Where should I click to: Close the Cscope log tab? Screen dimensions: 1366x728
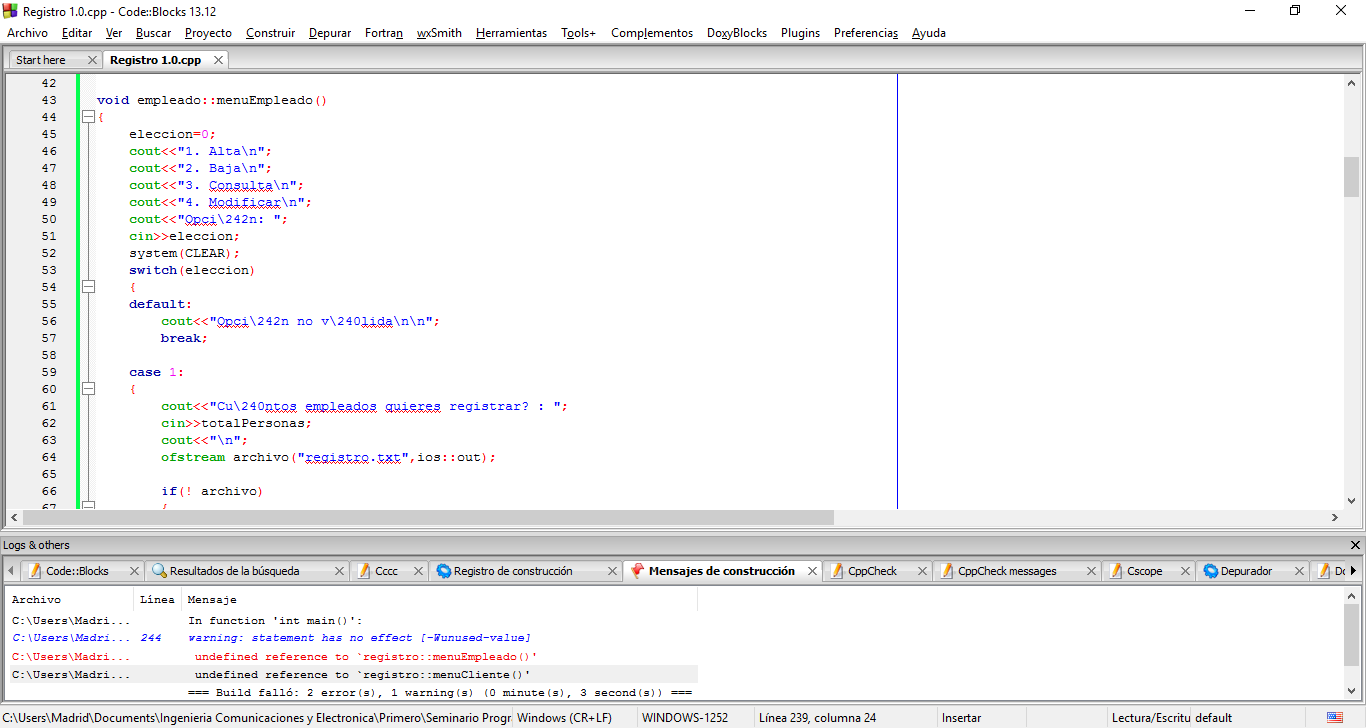(x=1186, y=571)
